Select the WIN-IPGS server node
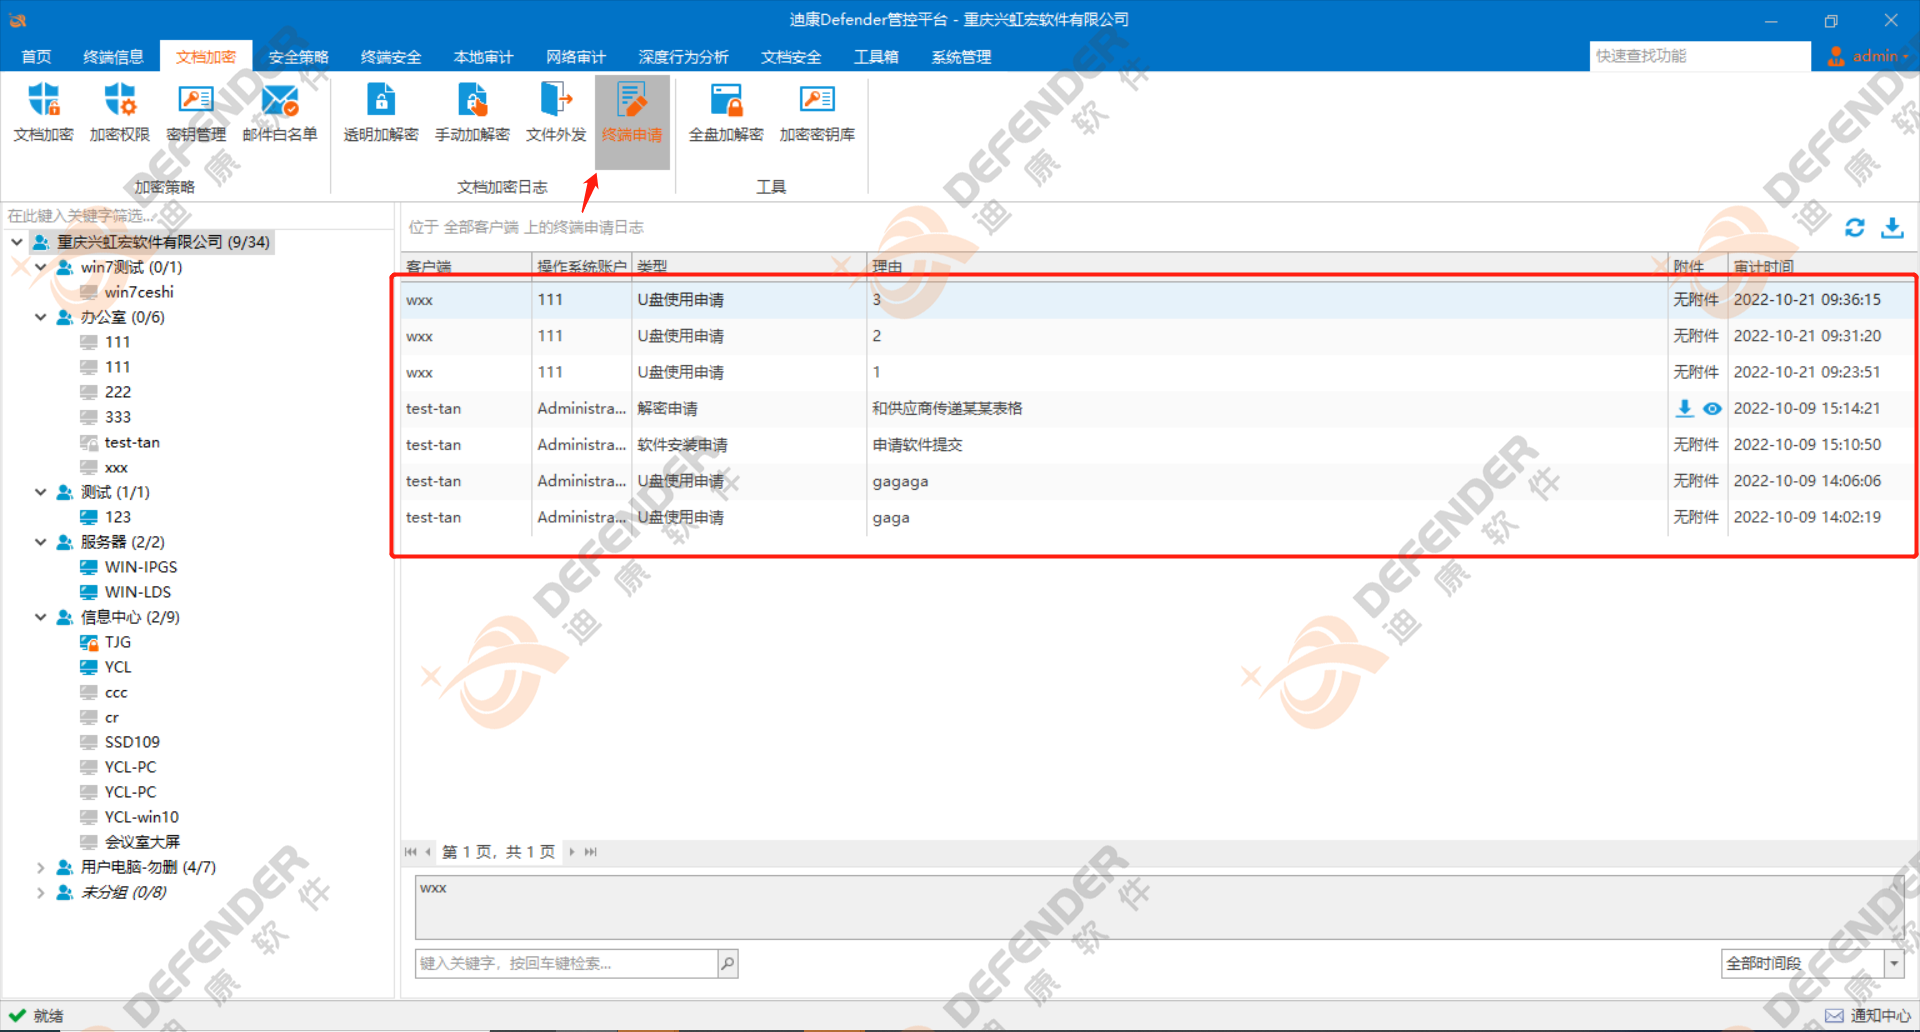 pos(141,567)
